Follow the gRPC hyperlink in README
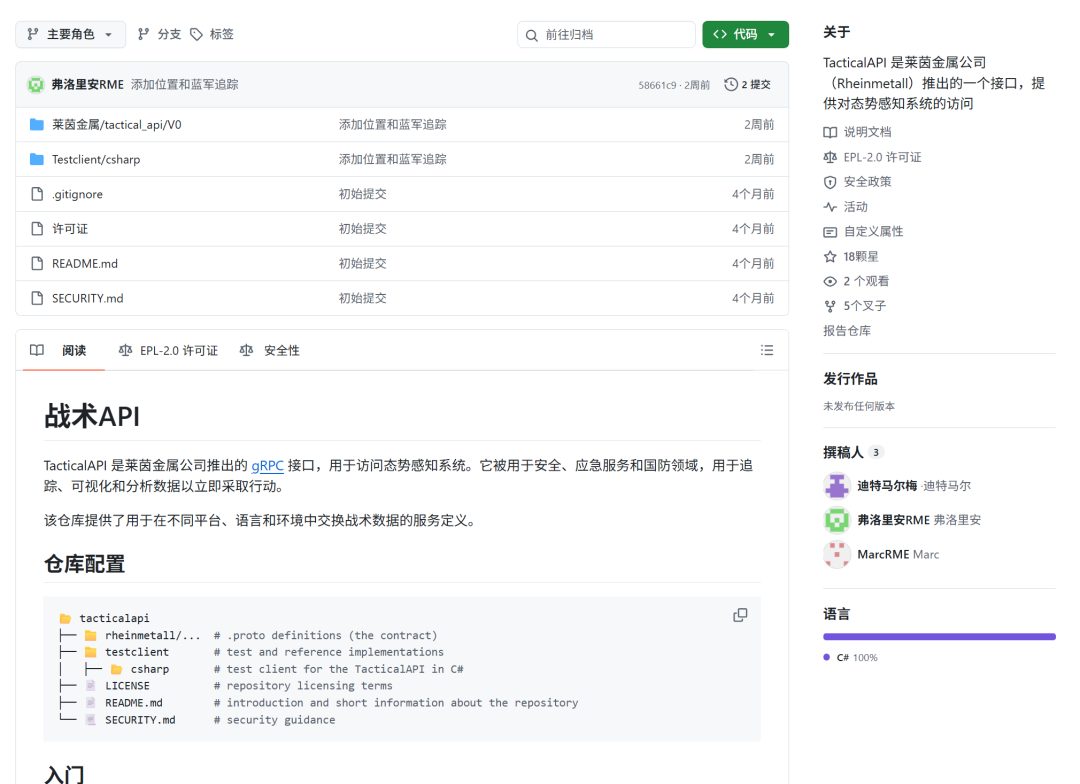Screen dimensions: 1080x784 coord(267,466)
